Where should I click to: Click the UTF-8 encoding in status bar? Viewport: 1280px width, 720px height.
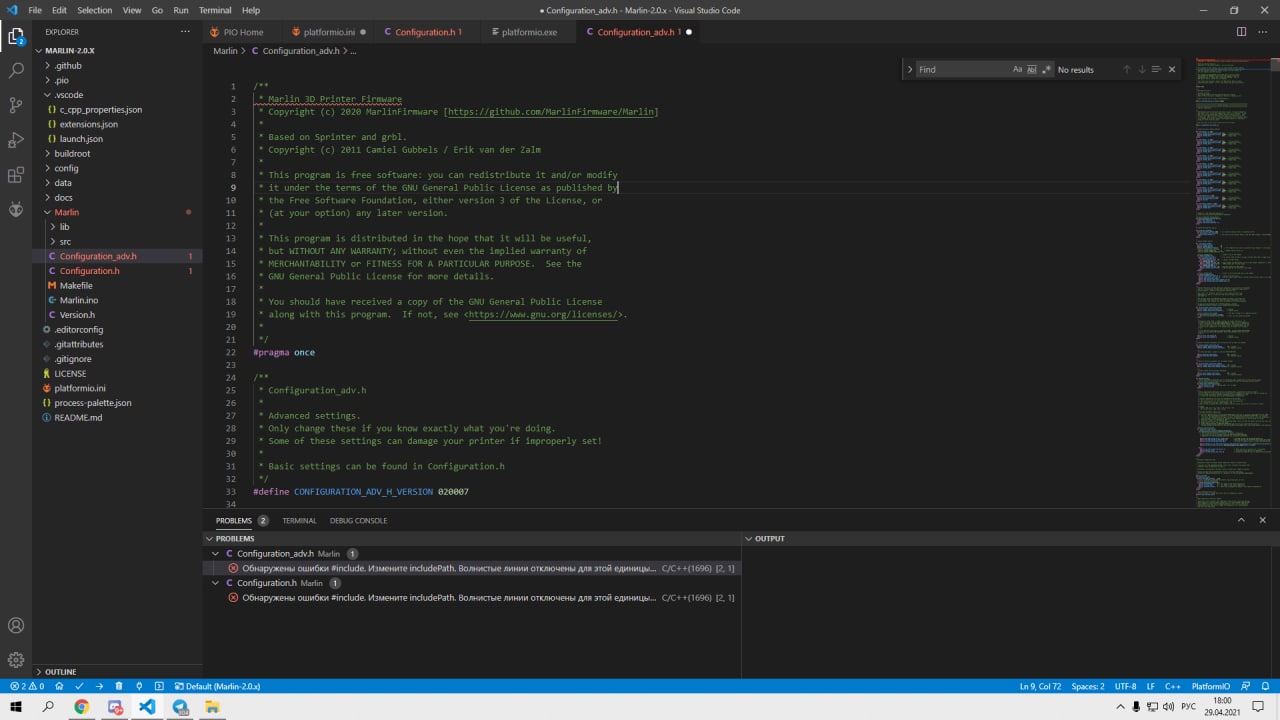[x=1125, y=687]
